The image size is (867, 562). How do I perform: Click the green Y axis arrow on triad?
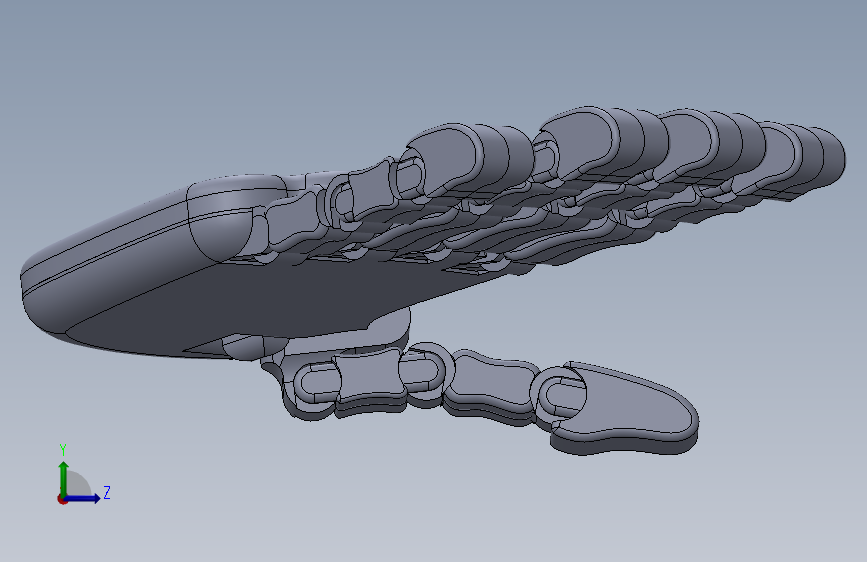pos(64,478)
